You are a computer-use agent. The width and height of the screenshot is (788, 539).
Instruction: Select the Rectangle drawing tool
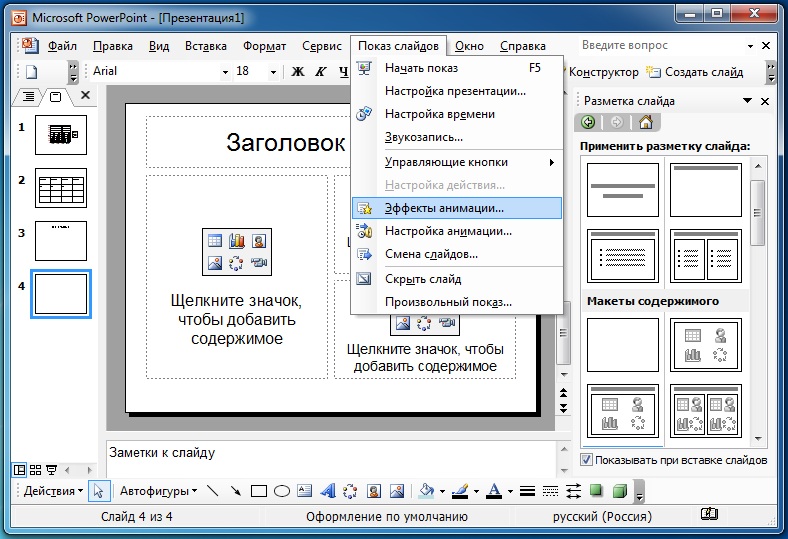coord(259,491)
